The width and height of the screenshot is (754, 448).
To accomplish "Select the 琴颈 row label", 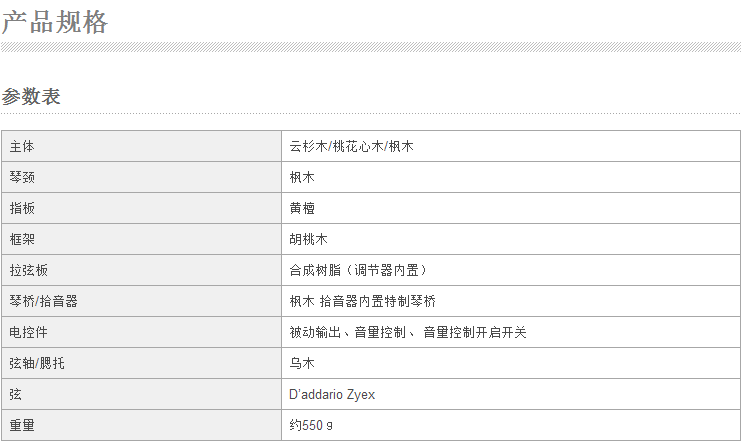I will 22,177.
